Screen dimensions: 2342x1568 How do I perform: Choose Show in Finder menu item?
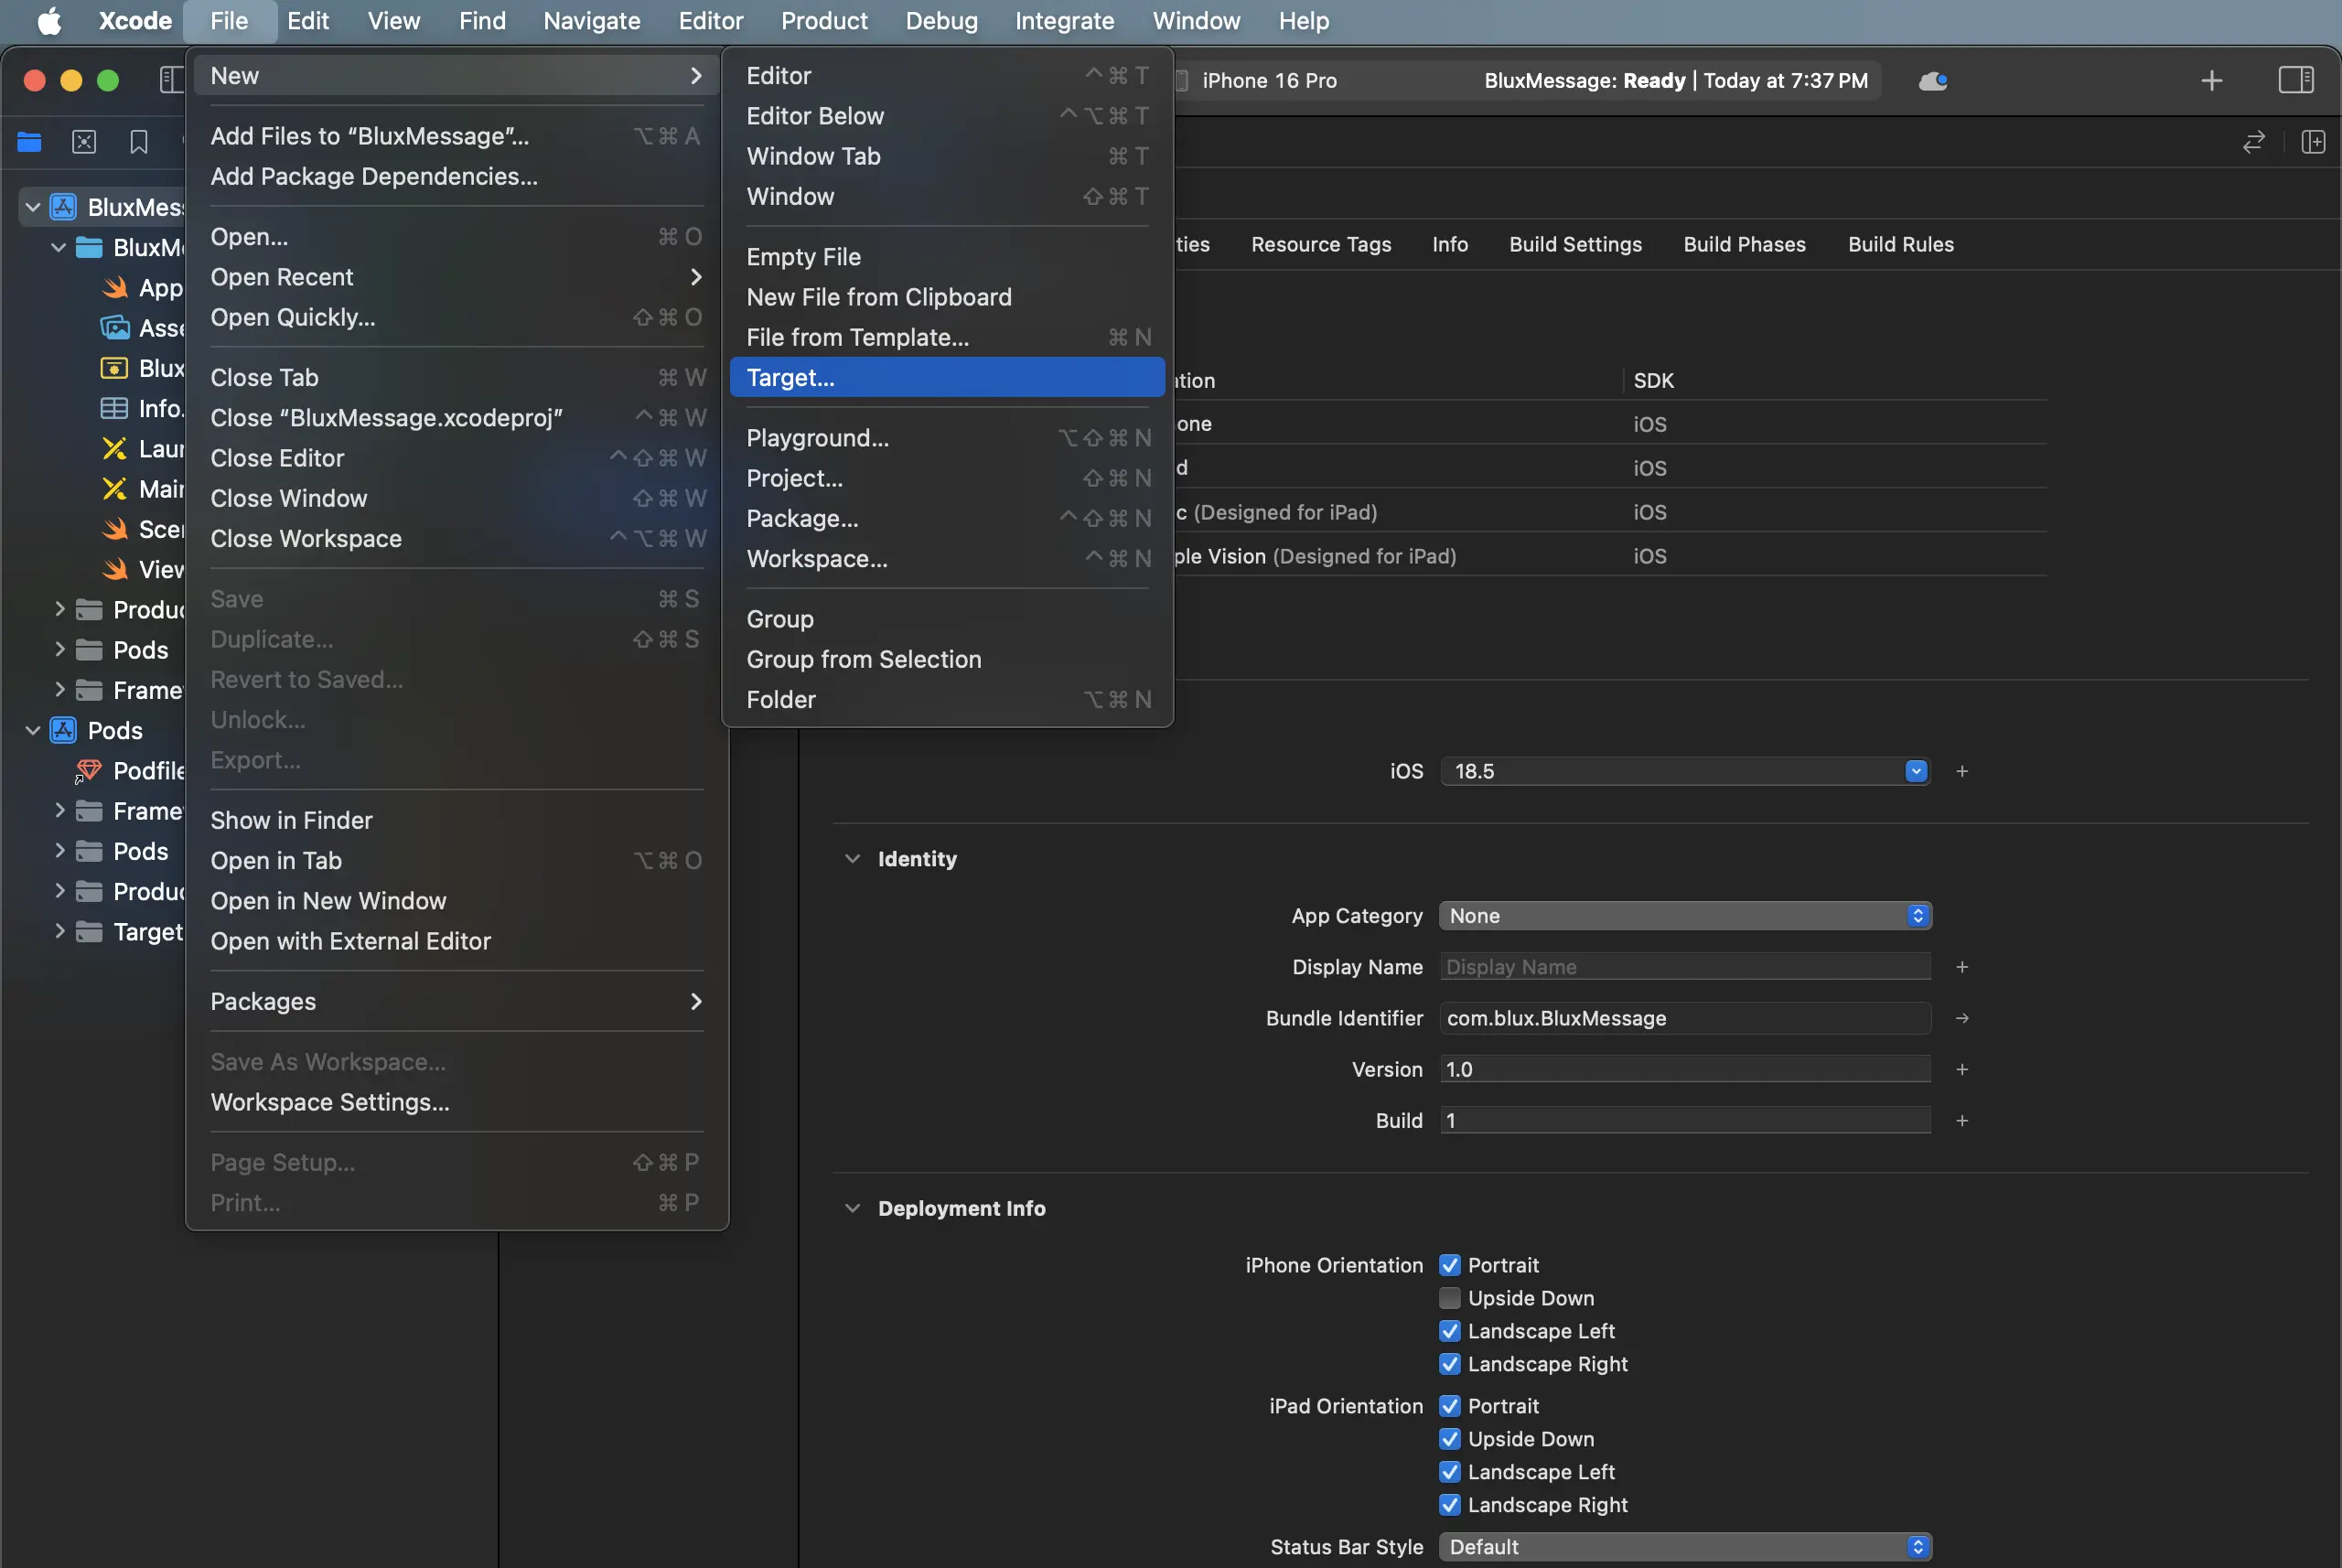tap(457, 821)
